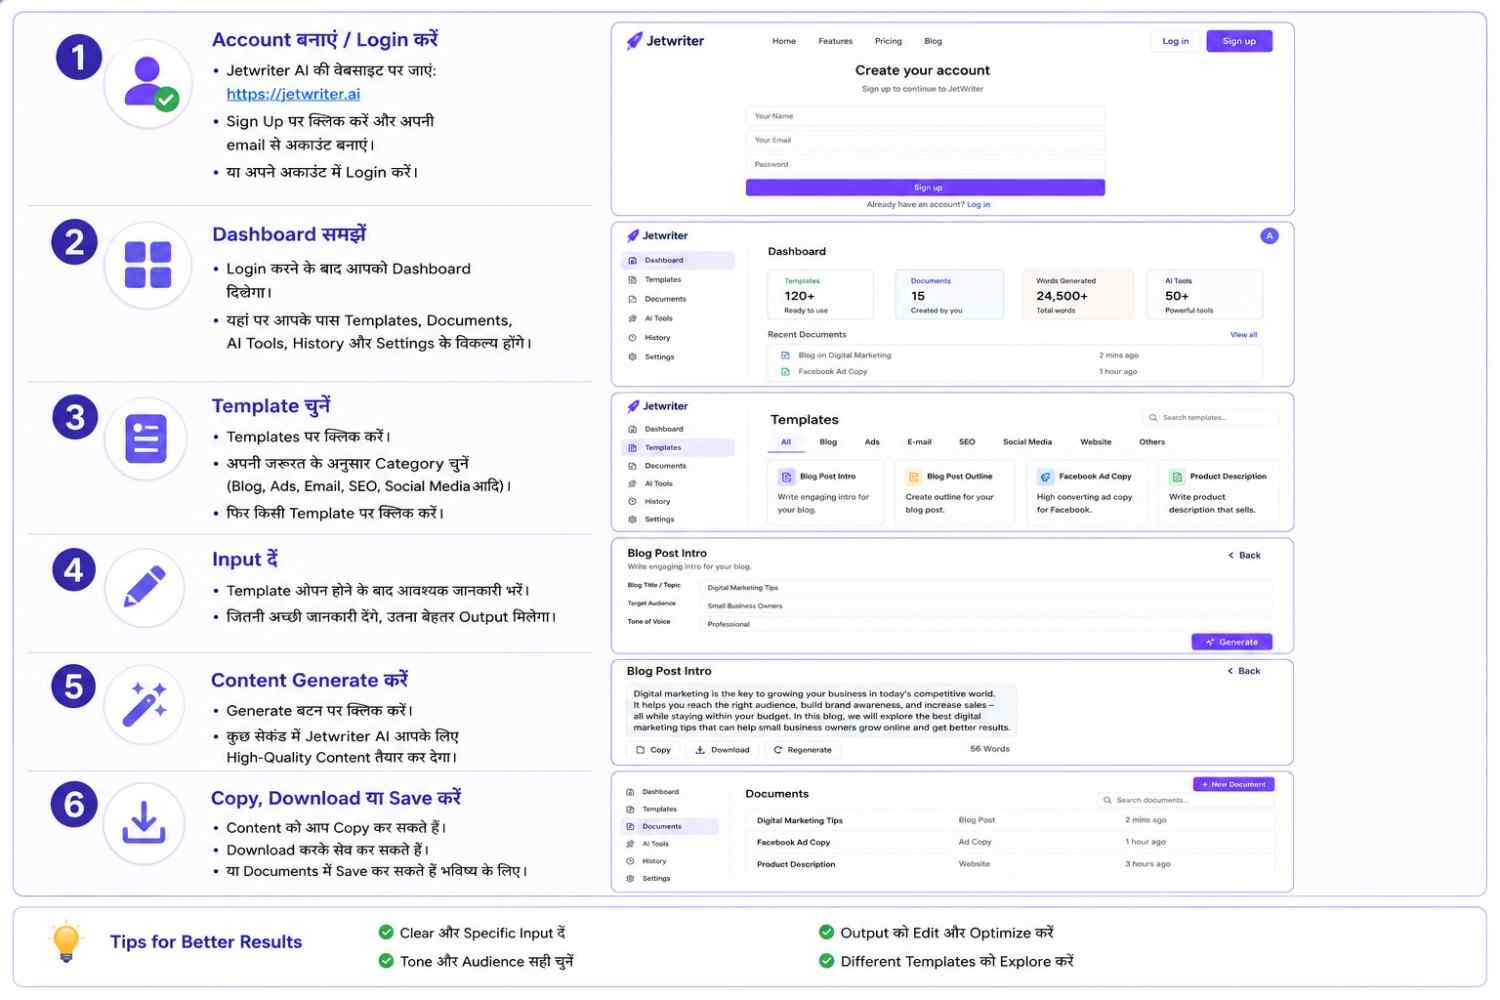
Task: Go to Dashboard from the Templates screen's sidebar
Action: tap(656, 429)
